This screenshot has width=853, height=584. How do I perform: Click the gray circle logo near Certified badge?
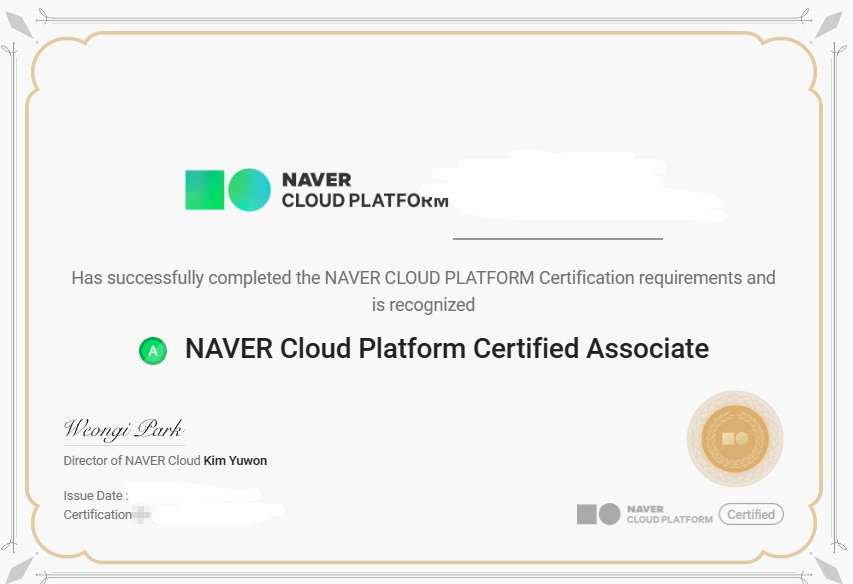(609, 514)
